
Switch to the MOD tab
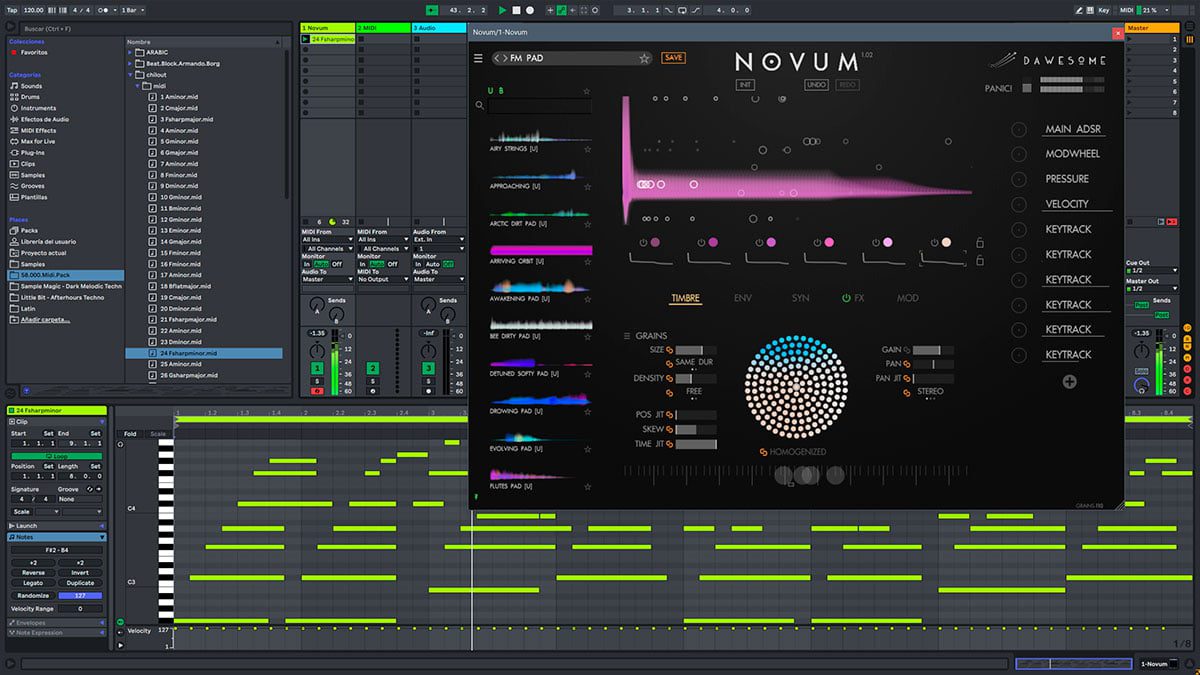[x=907, y=298]
